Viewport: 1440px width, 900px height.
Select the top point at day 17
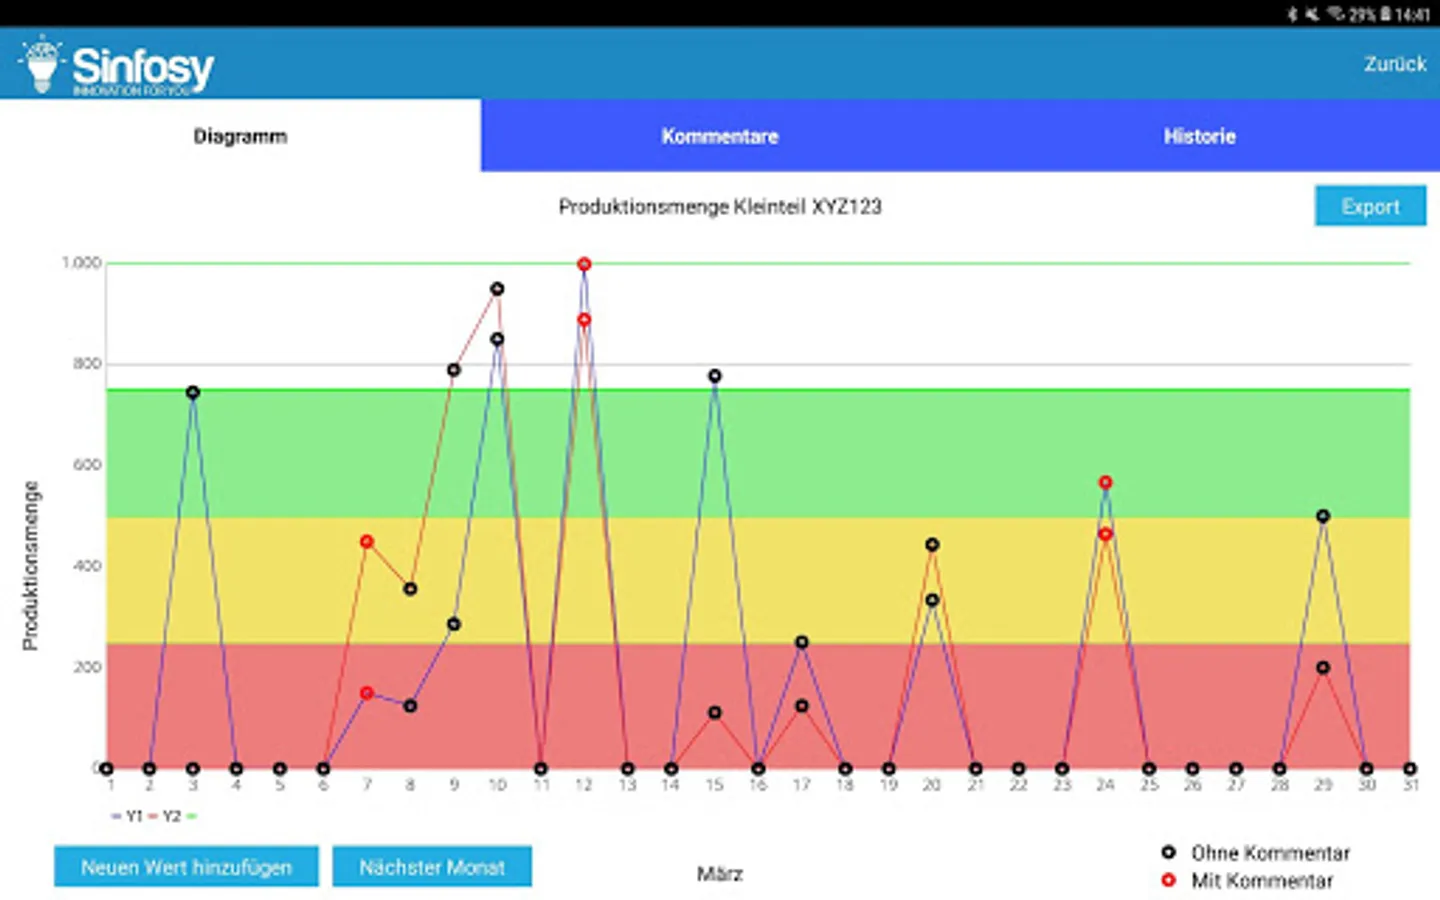click(x=801, y=642)
